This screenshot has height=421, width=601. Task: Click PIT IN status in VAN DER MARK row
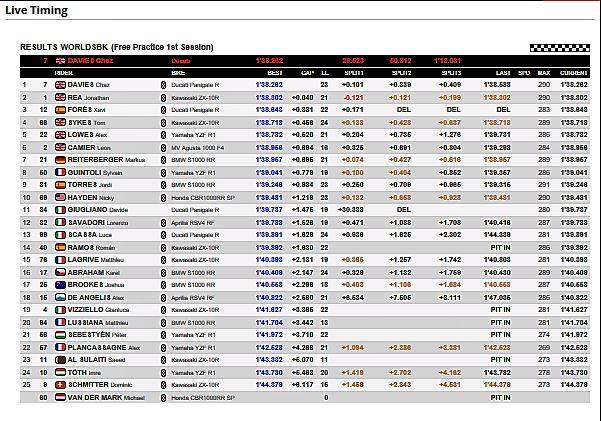click(x=500, y=398)
